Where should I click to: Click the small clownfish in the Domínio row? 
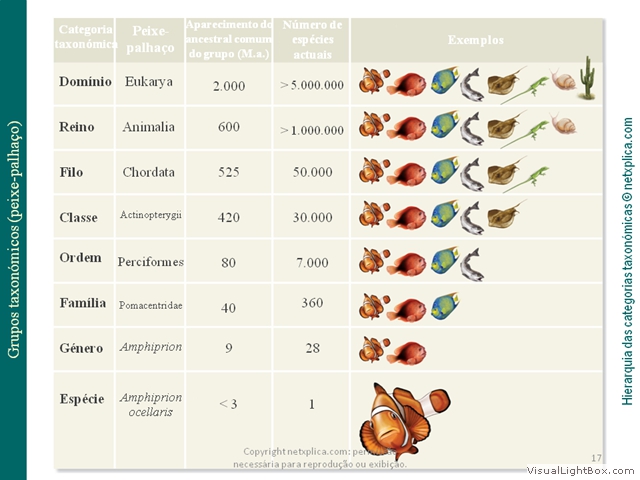point(374,80)
